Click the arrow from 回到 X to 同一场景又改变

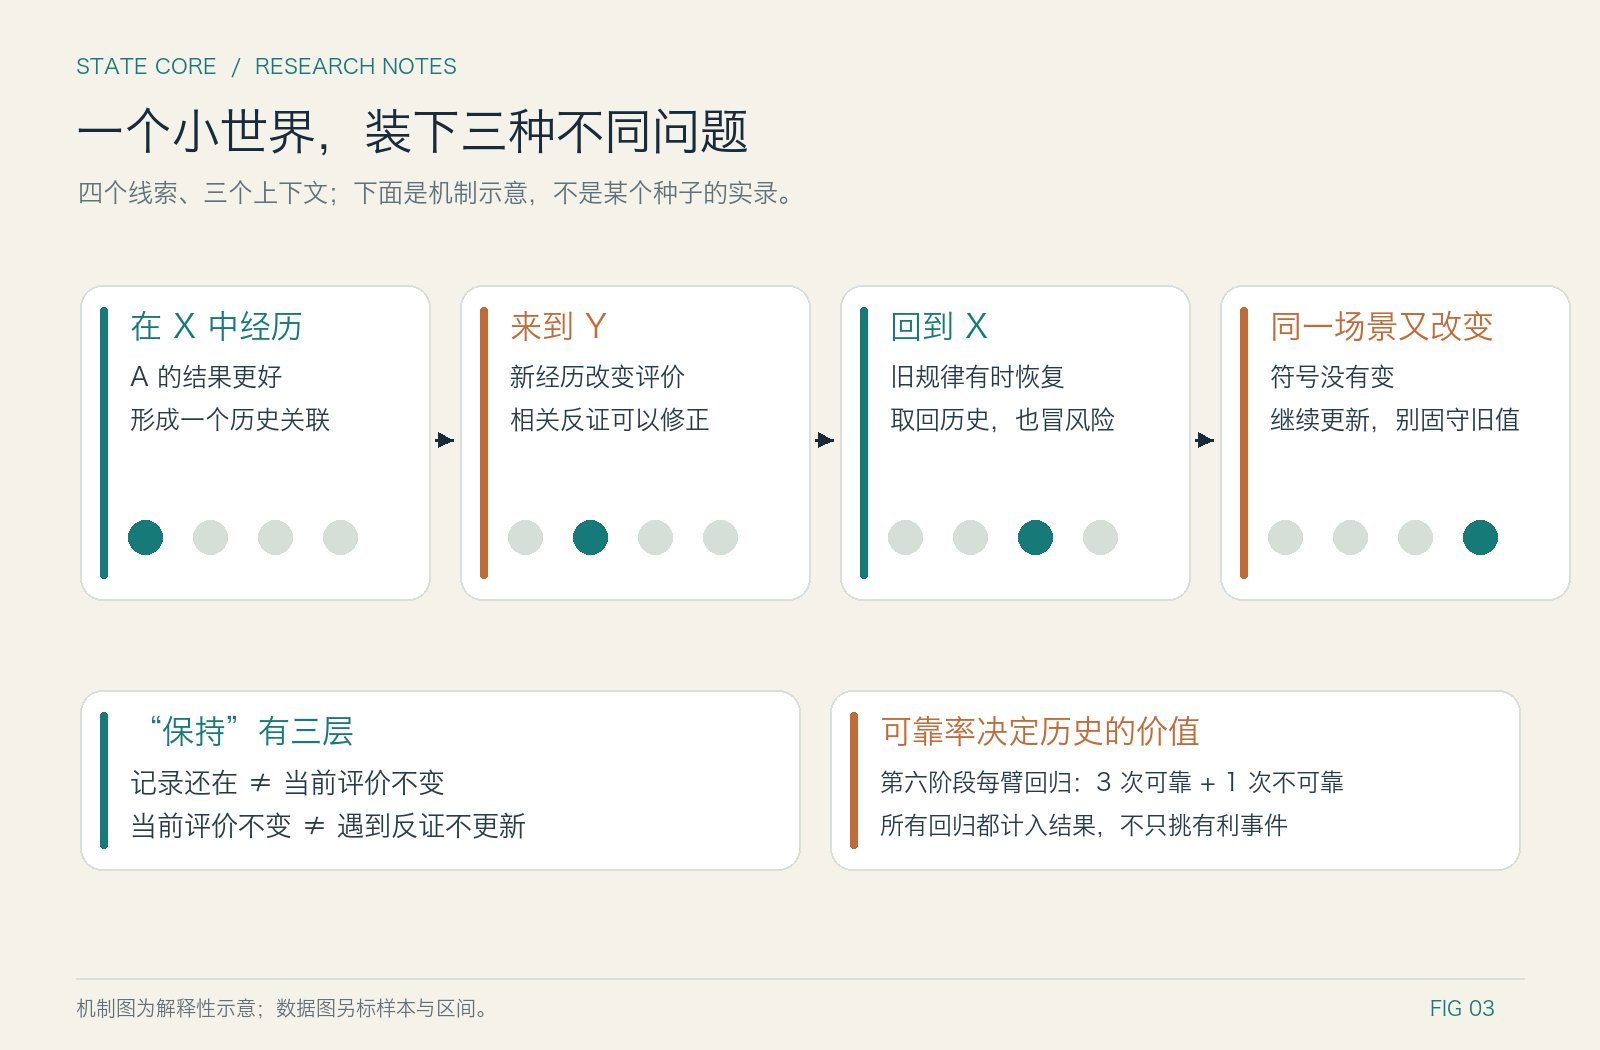click(x=1205, y=440)
